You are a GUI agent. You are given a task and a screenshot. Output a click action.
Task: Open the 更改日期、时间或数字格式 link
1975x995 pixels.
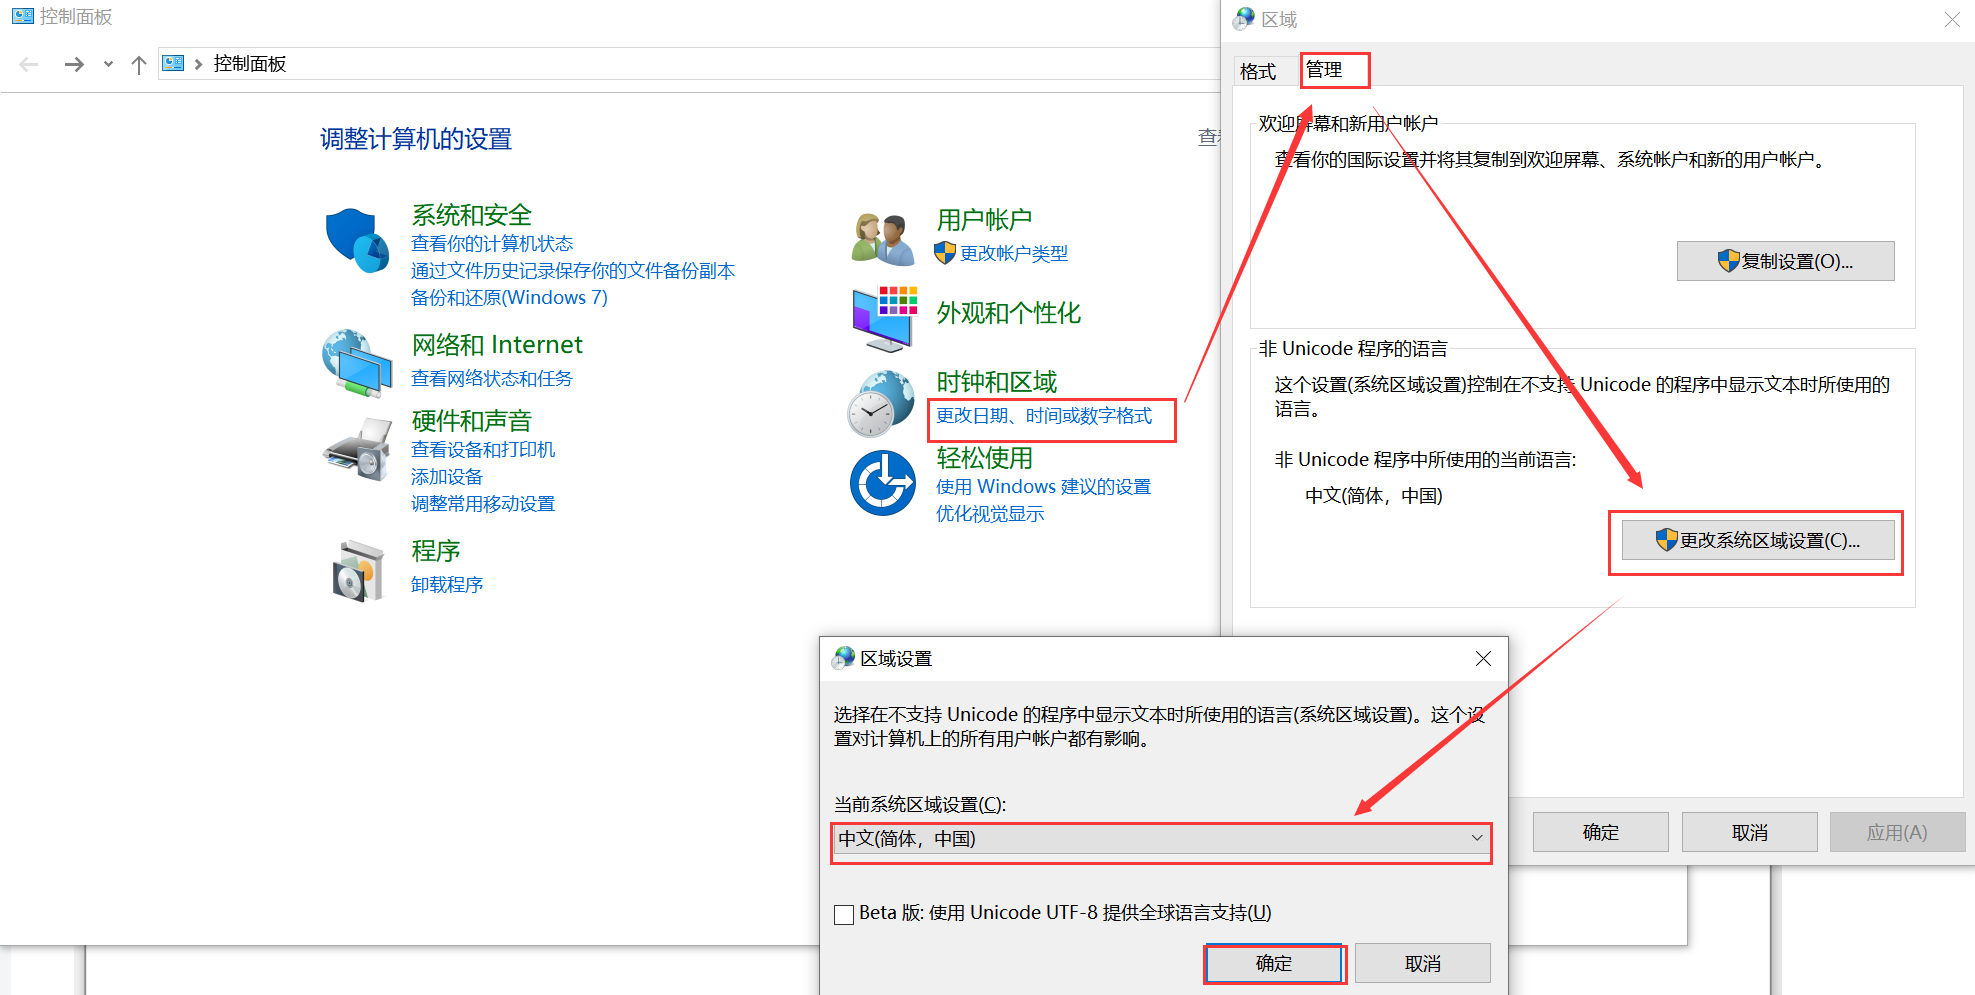[x=1044, y=416]
